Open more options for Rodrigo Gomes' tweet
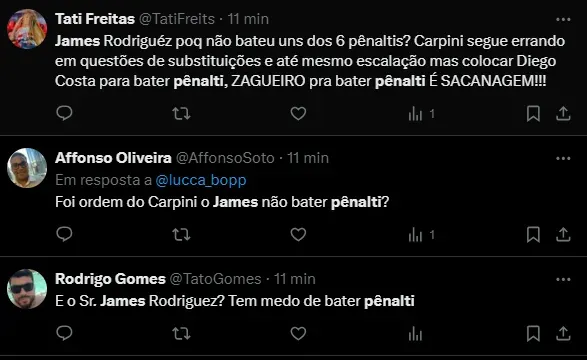The height and width of the screenshot is (360, 587). (563, 280)
